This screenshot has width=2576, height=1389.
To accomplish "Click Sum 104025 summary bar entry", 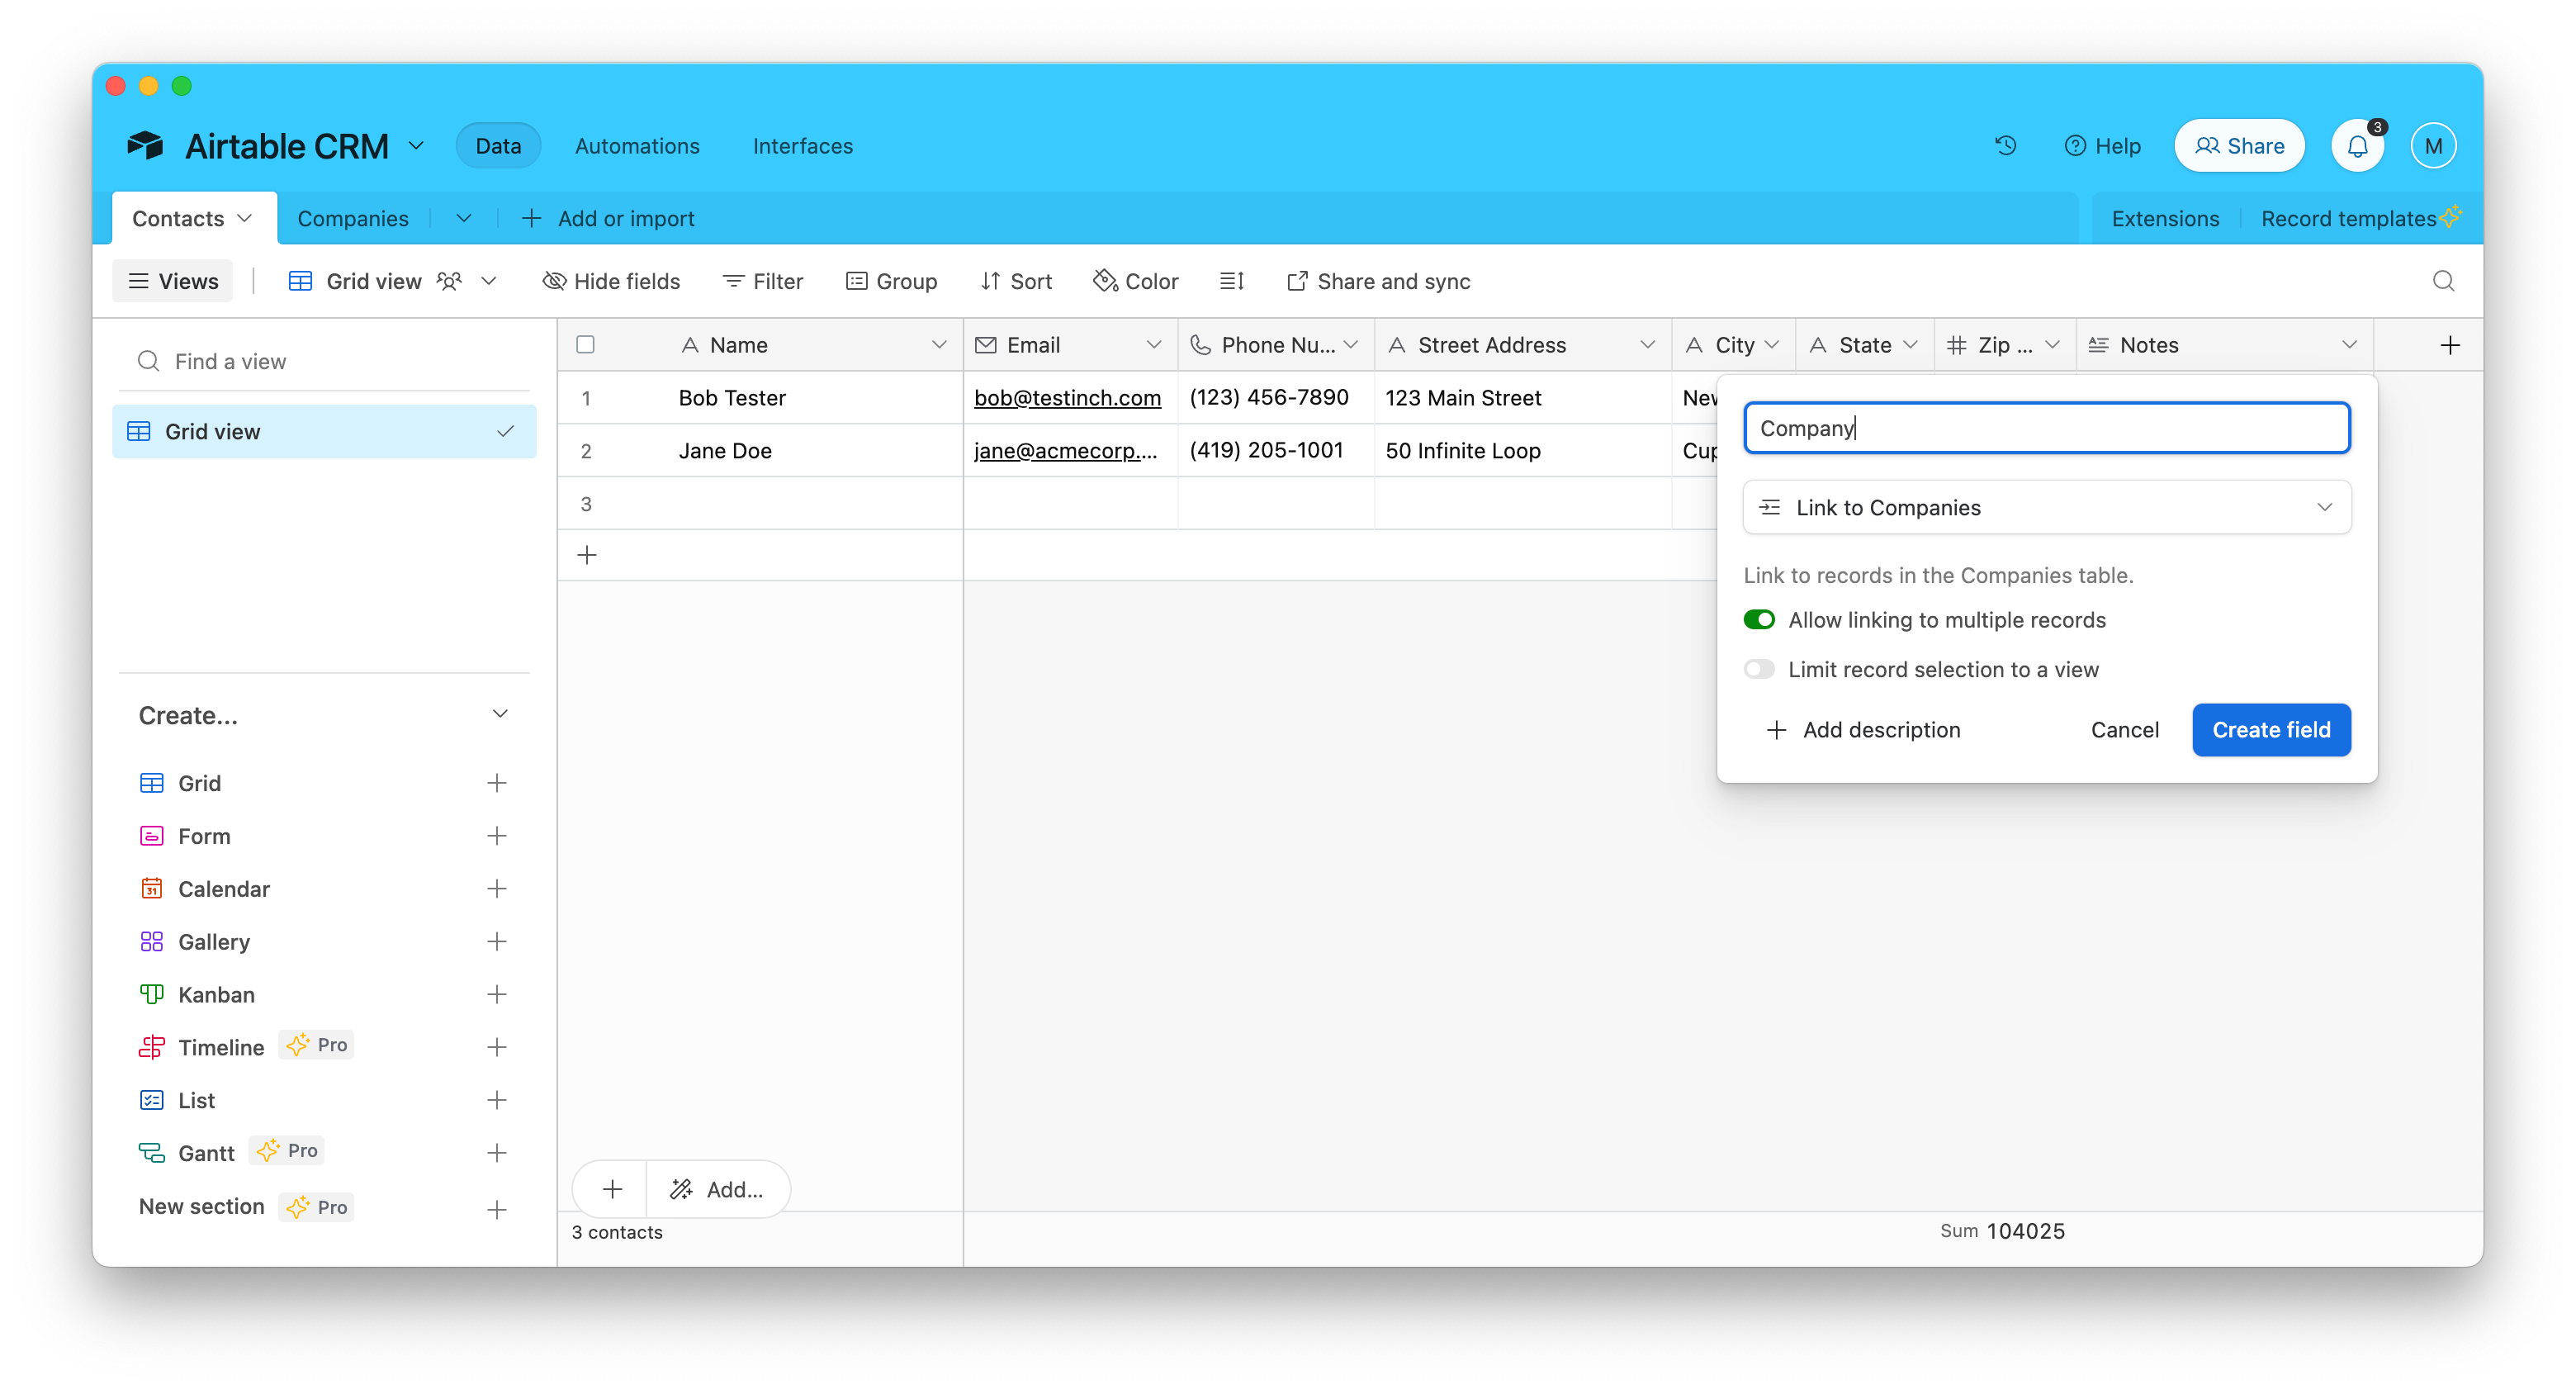I will coord(2002,1231).
